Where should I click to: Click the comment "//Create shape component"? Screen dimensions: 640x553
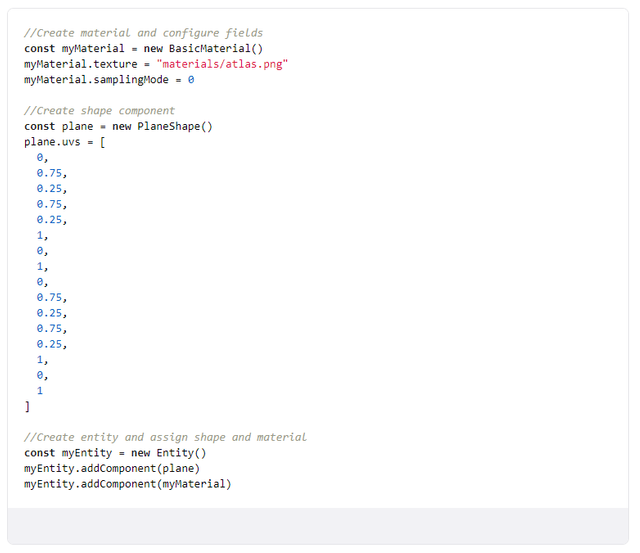point(99,111)
